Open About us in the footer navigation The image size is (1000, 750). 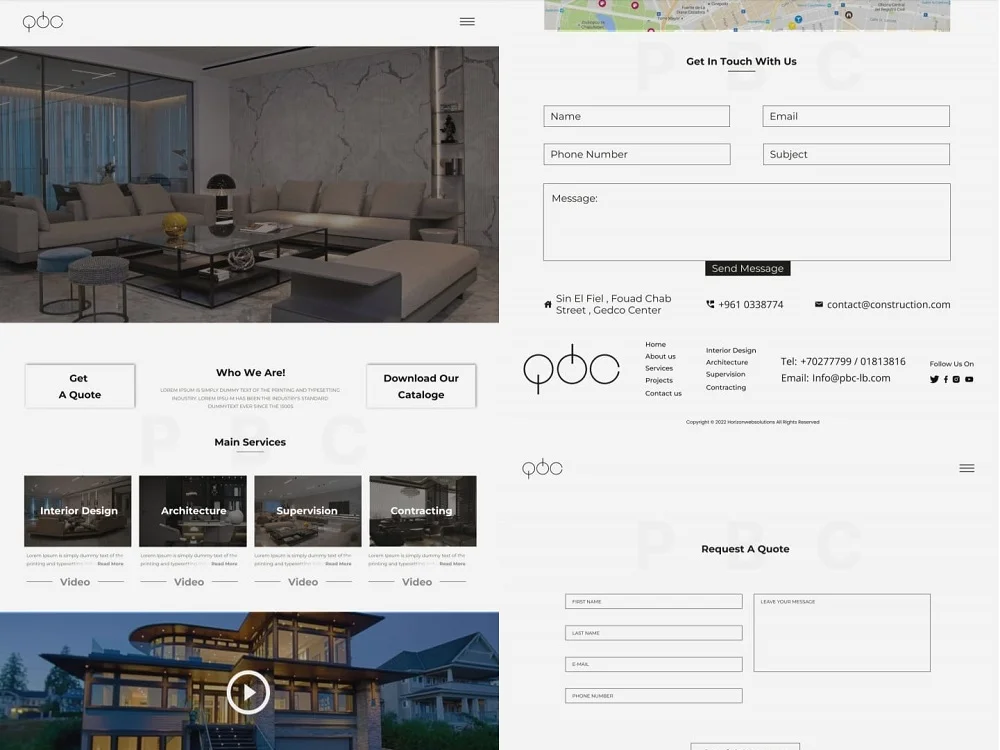click(x=660, y=356)
